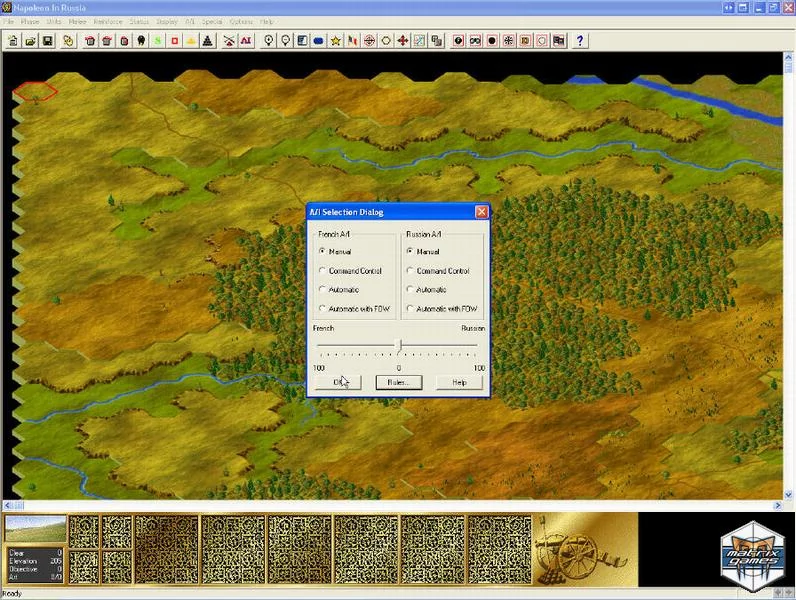Screen dimensions: 796x600
Task: Click the zoom out magnifier icon
Action: tap(285, 41)
